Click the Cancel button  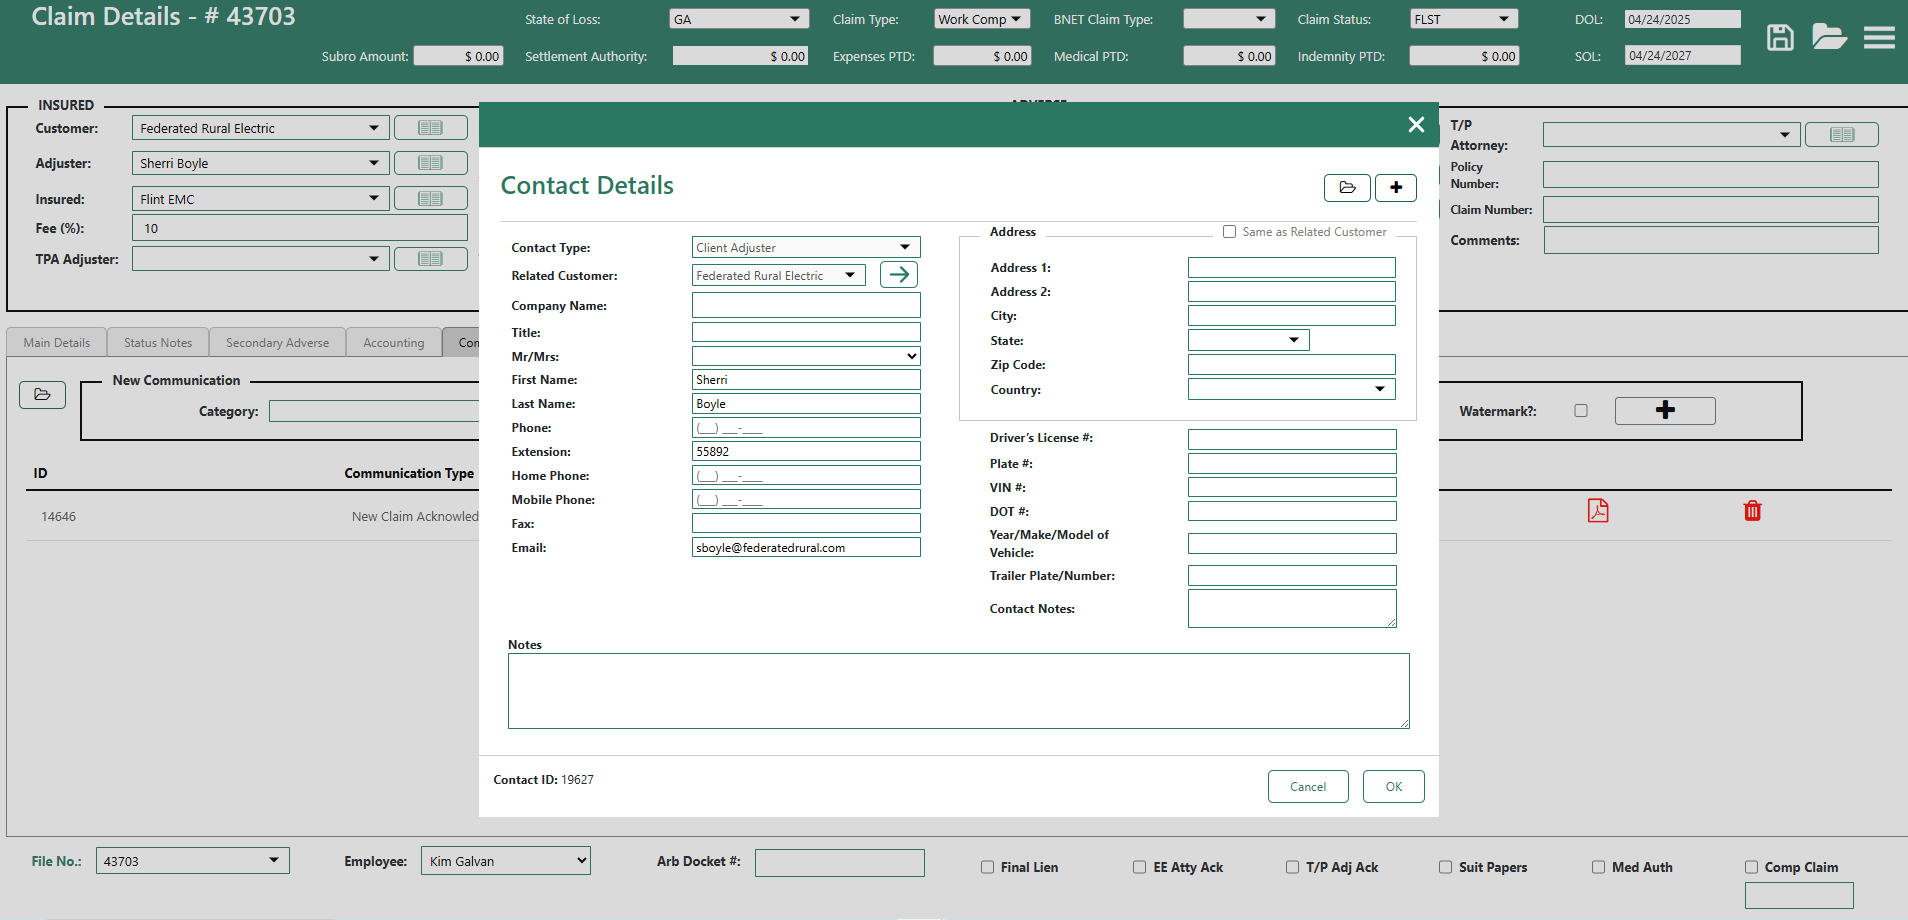1307,787
